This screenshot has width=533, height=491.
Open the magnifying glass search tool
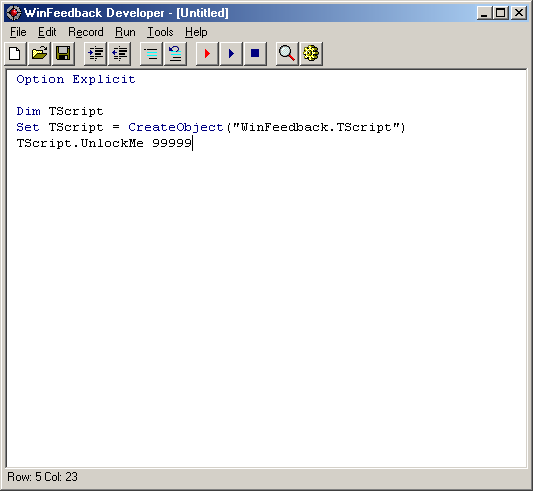coord(287,54)
